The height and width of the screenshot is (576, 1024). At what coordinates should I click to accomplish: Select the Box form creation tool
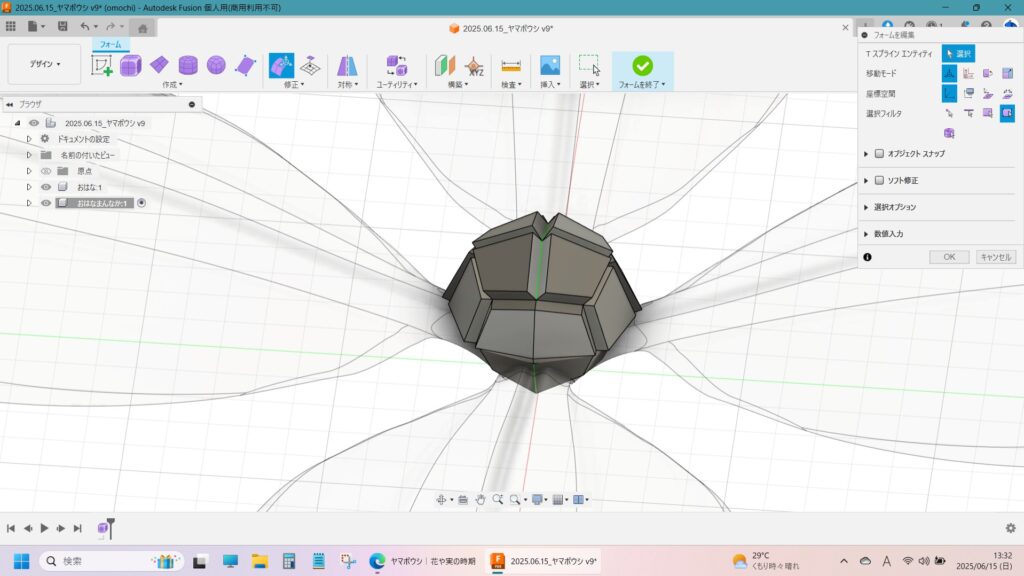click(x=131, y=66)
